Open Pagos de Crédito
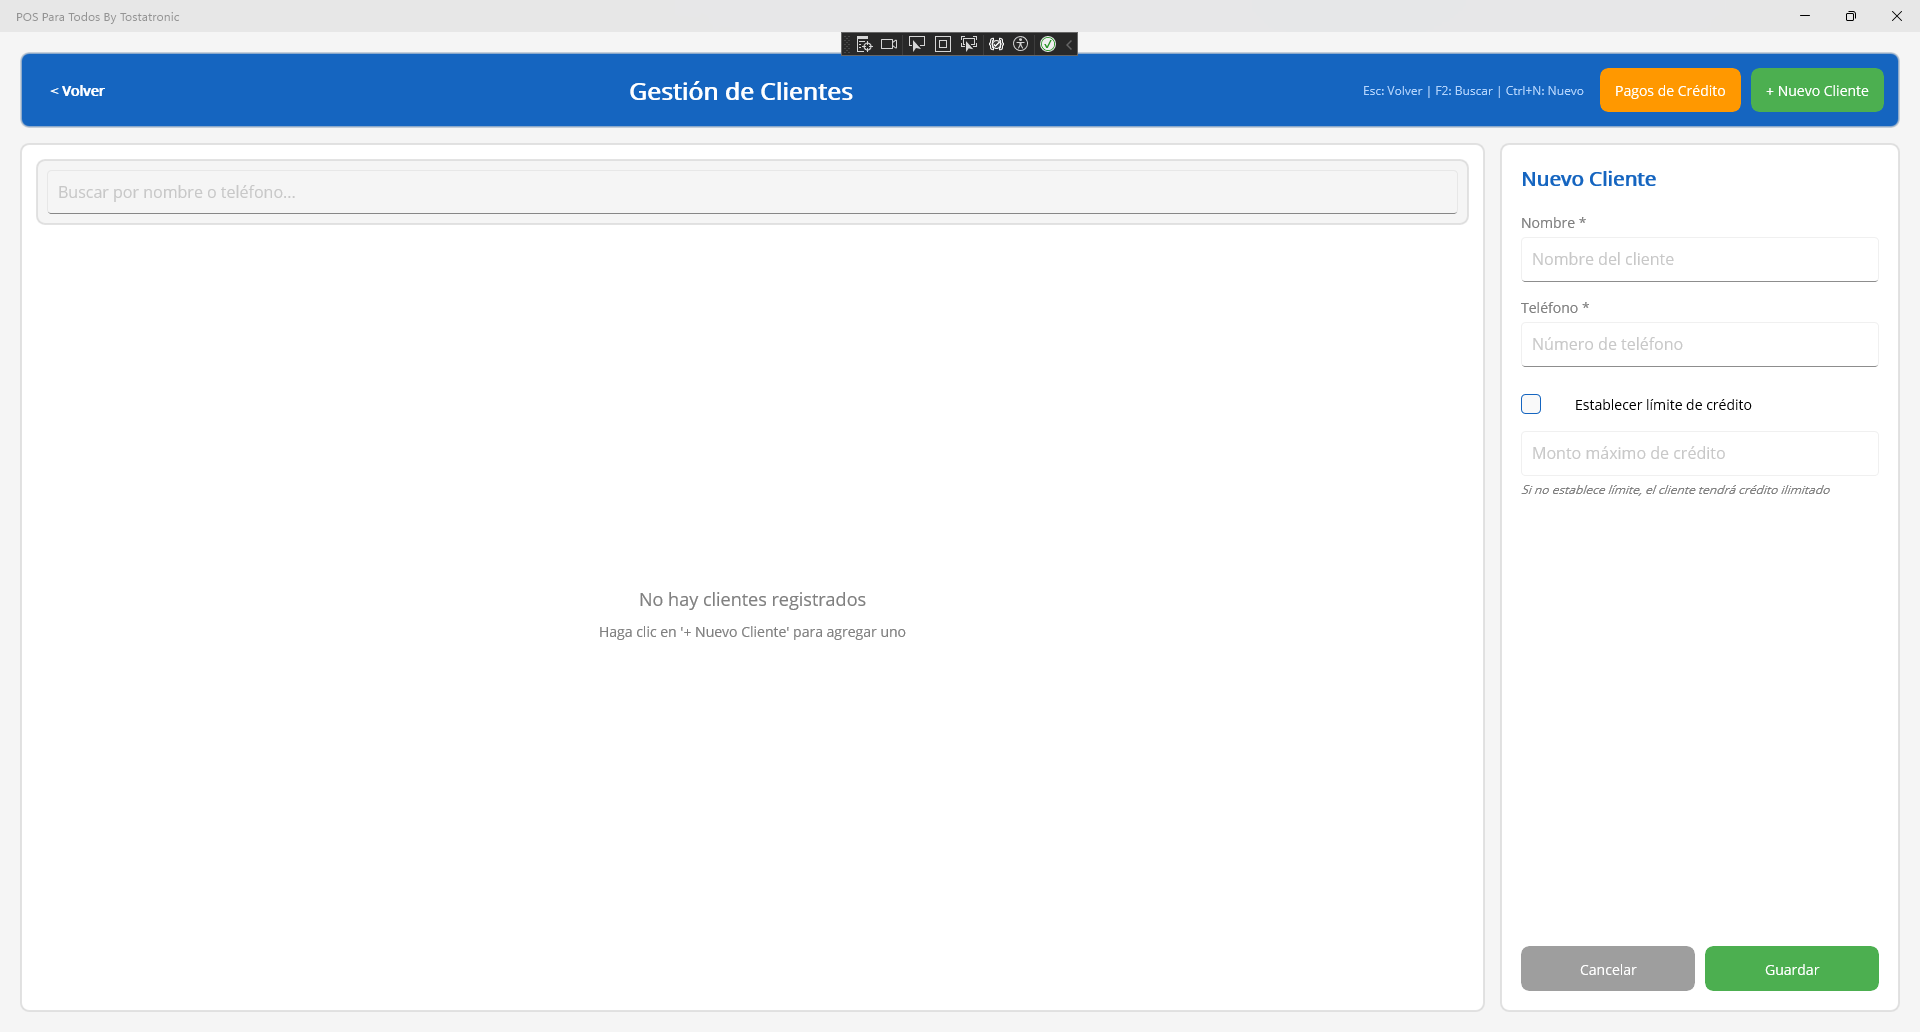 tap(1669, 91)
